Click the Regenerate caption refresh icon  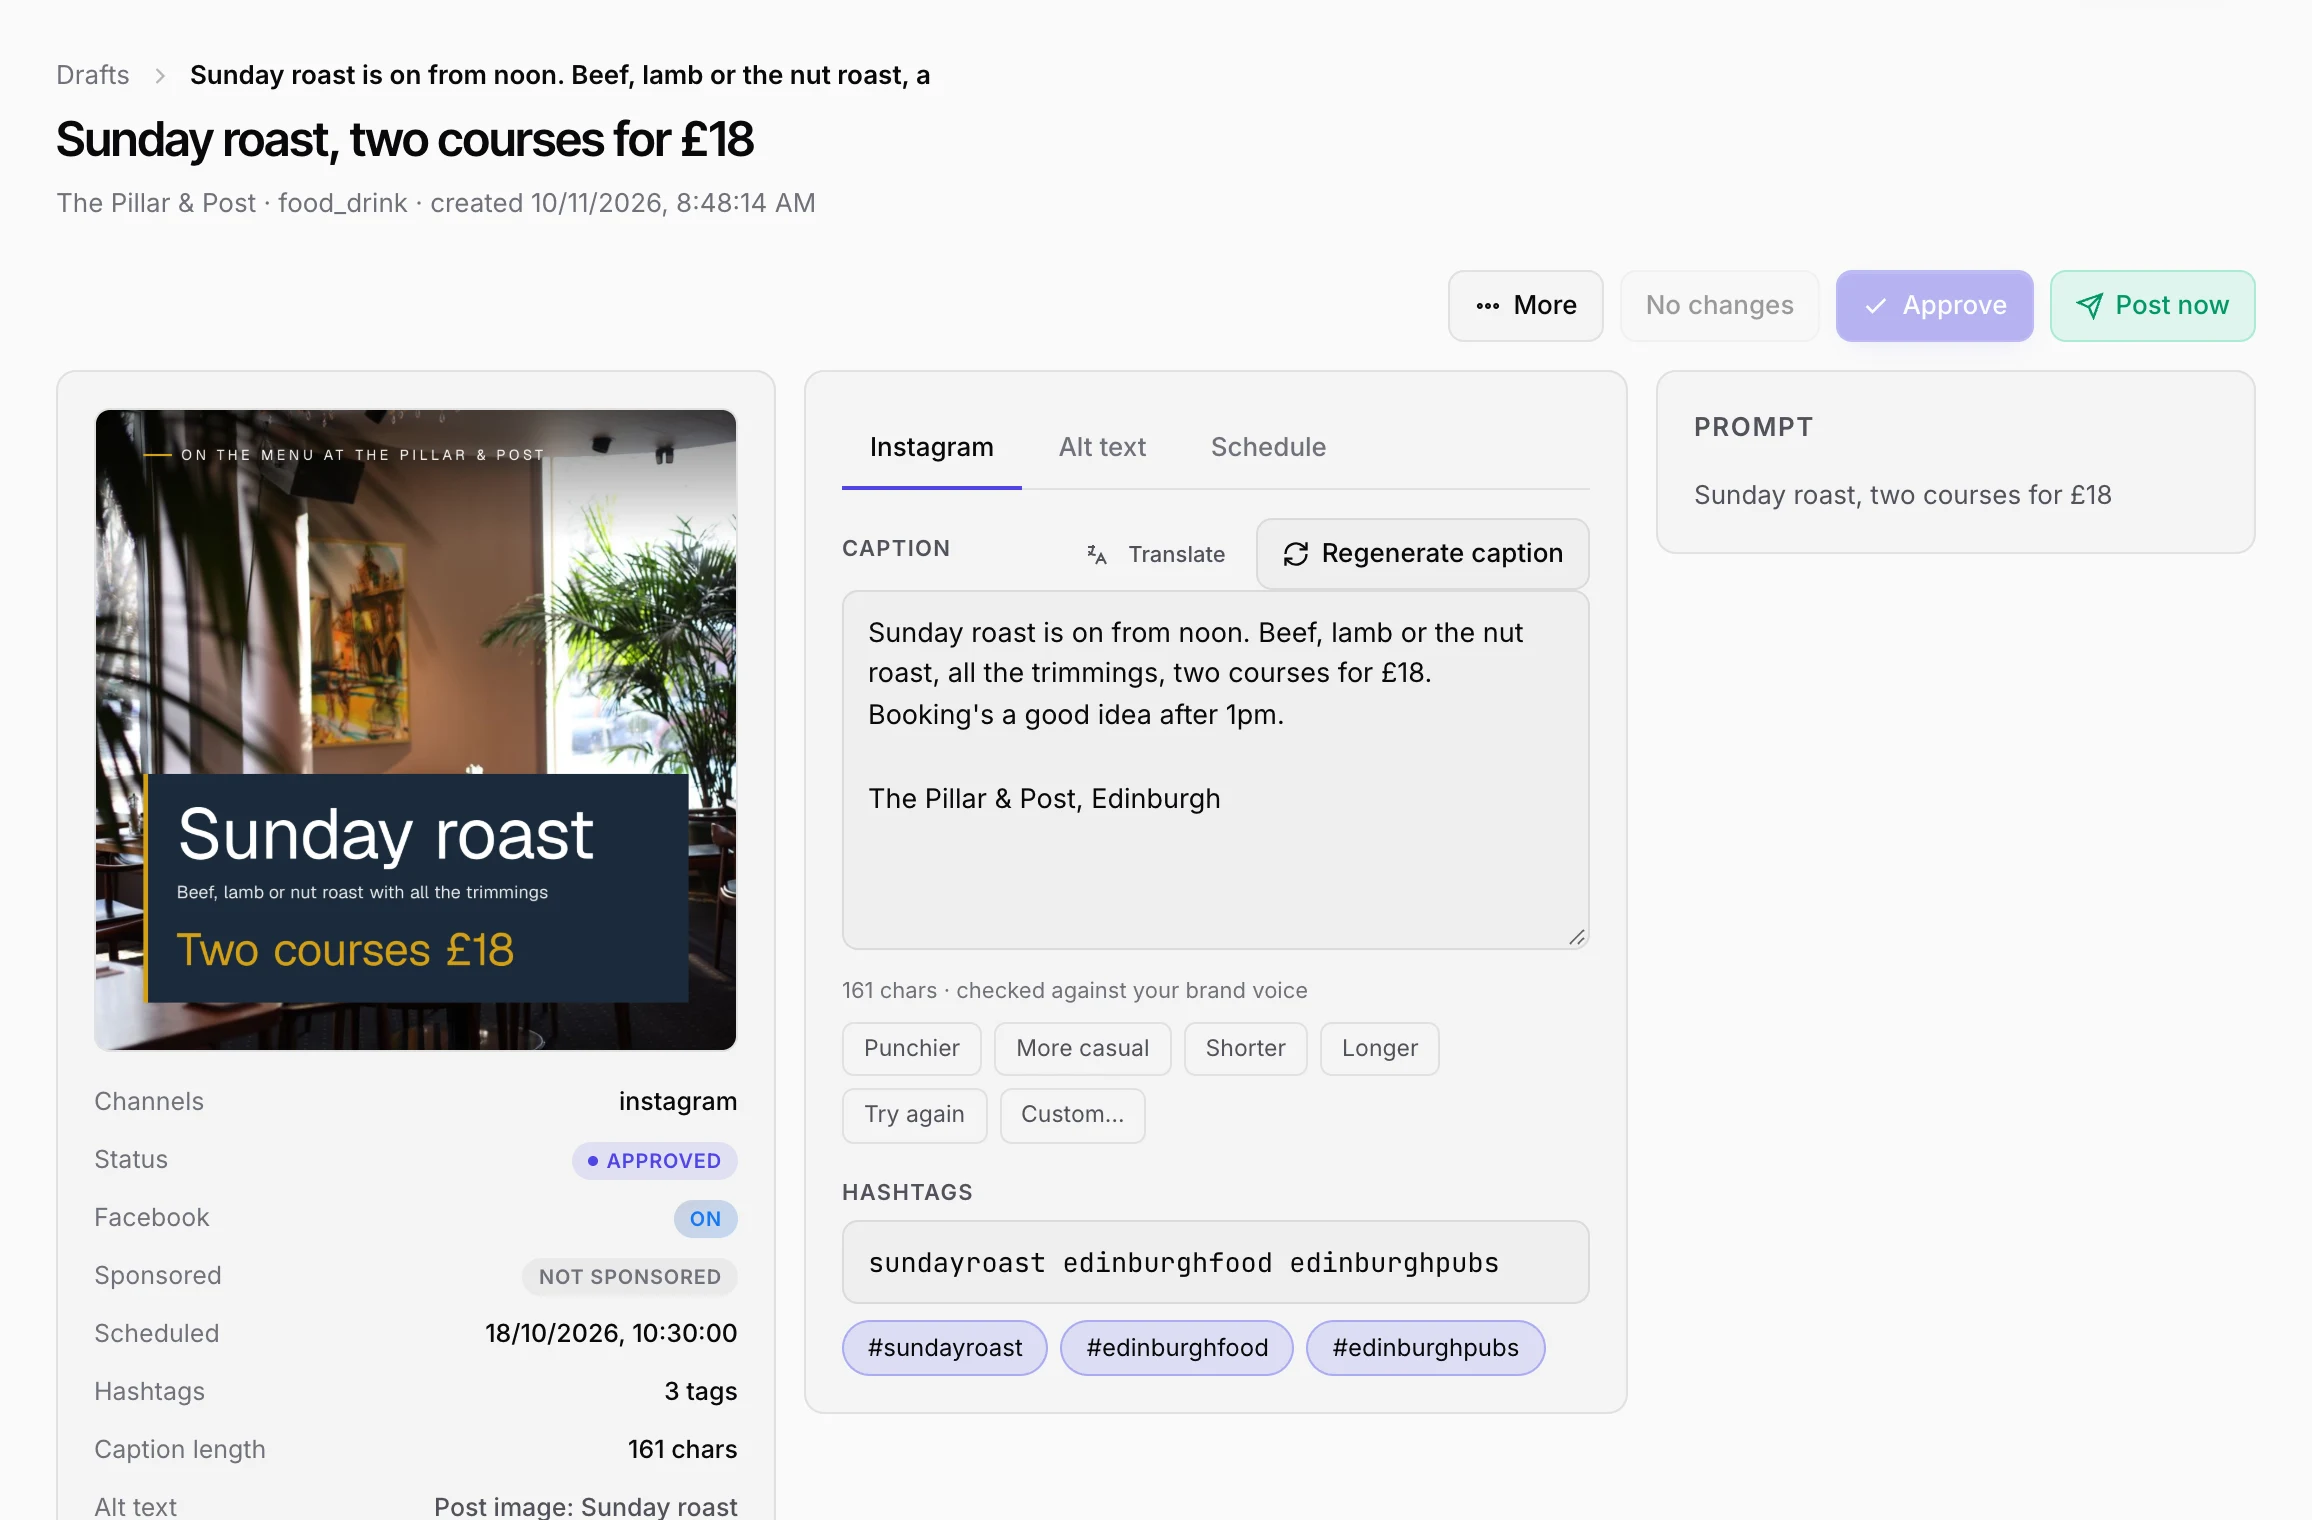(1295, 554)
